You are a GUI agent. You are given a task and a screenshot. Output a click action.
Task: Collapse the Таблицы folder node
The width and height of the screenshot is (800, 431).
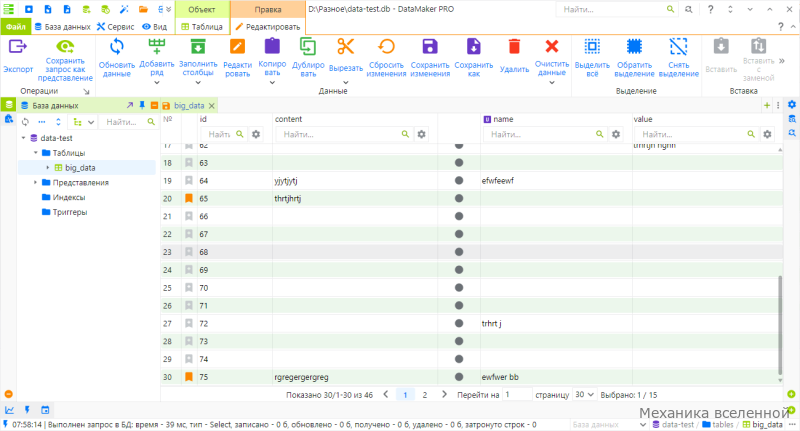click(36, 153)
